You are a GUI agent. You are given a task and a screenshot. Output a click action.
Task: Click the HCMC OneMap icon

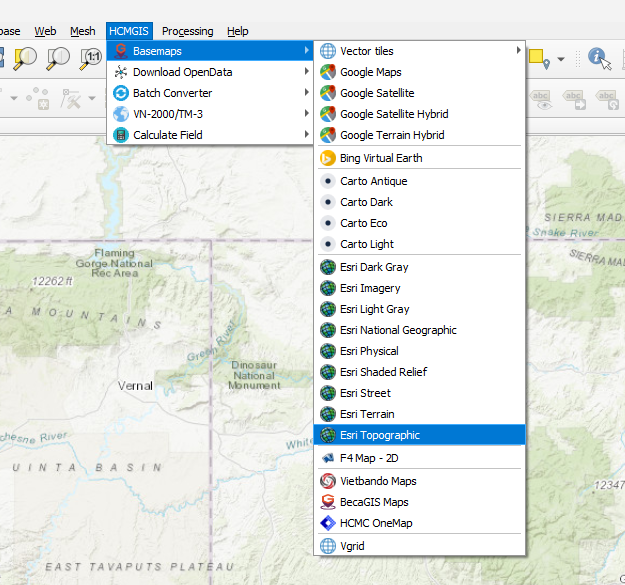(x=327, y=523)
